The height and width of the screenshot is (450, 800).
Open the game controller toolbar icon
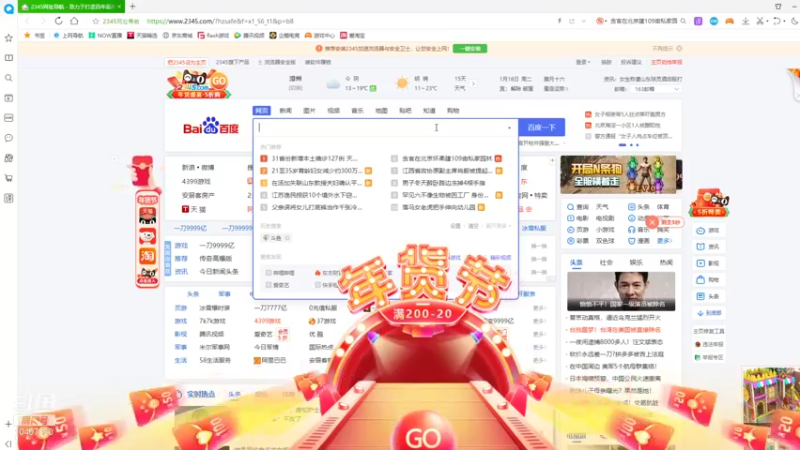pyautogui.click(x=730, y=21)
